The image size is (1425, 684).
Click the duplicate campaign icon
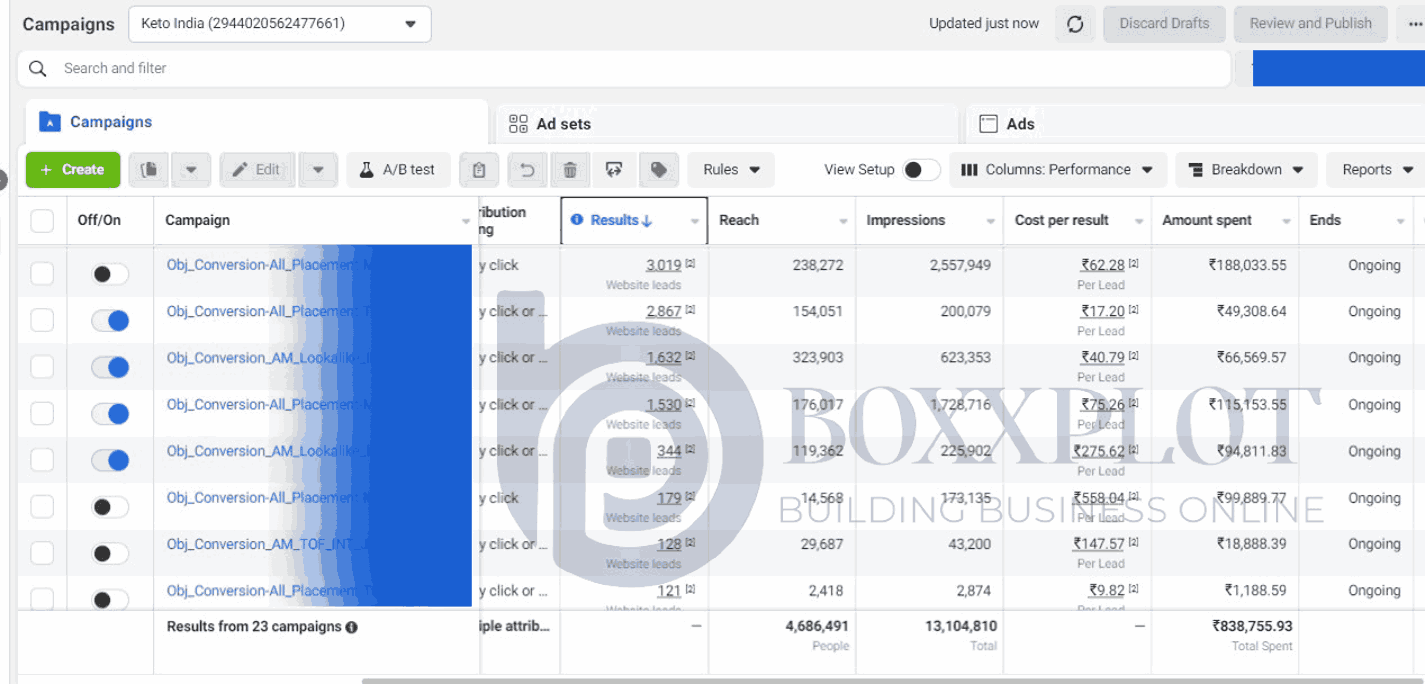click(149, 170)
